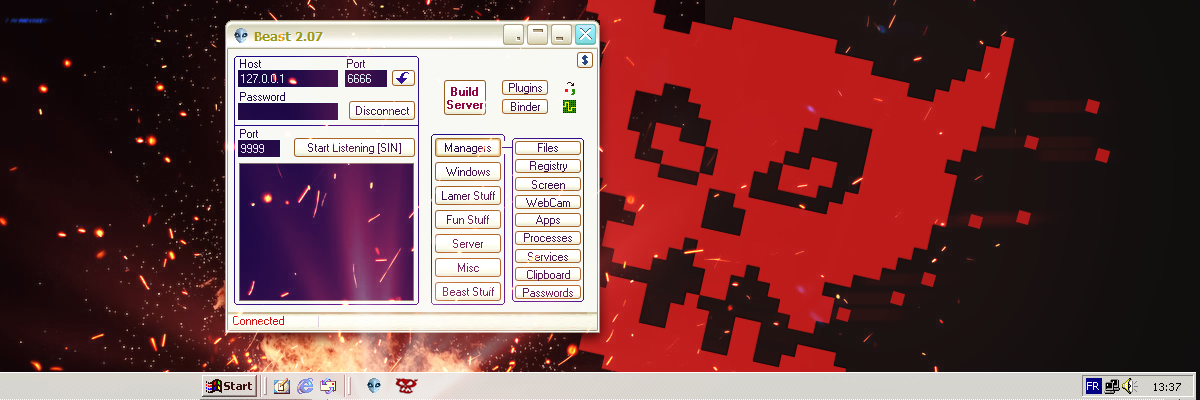Open the Files manager
This screenshot has height=400, width=1200.
click(547, 148)
